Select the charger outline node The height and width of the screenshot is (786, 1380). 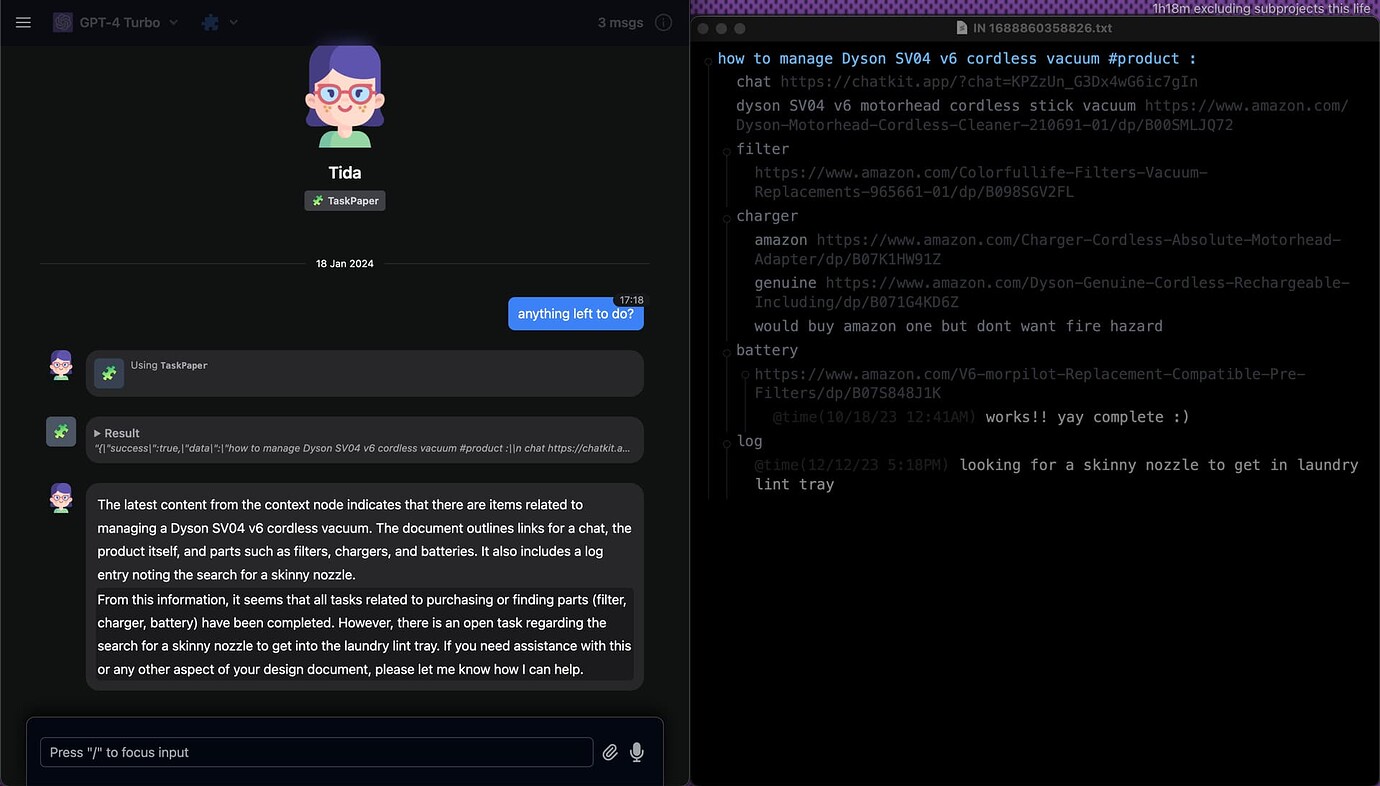point(767,216)
